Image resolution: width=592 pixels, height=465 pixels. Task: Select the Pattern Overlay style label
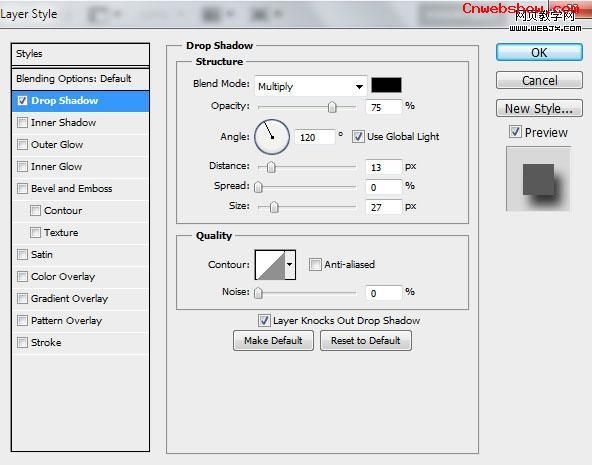(66, 320)
